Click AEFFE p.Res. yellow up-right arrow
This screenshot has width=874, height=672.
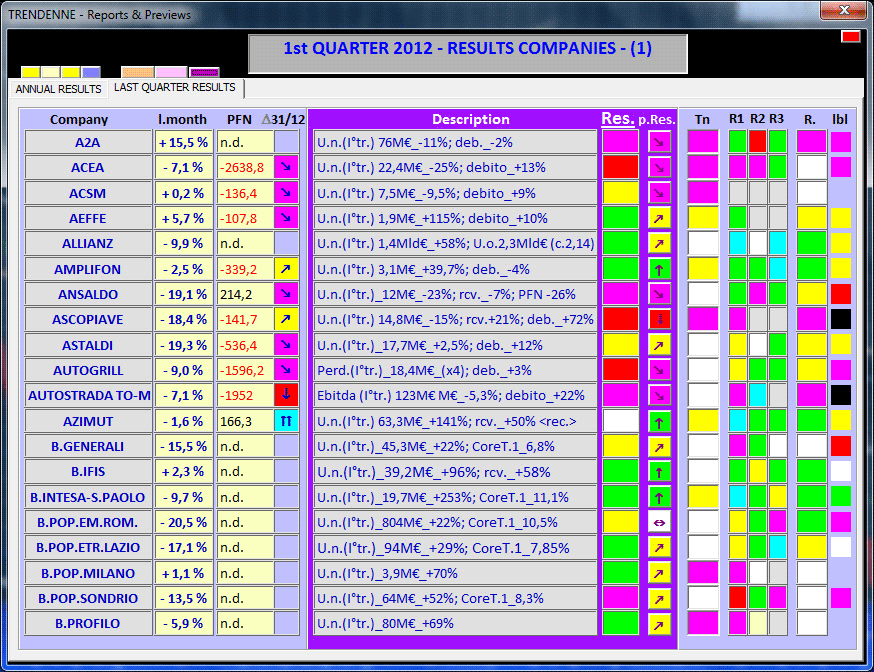pyautogui.click(x=659, y=218)
